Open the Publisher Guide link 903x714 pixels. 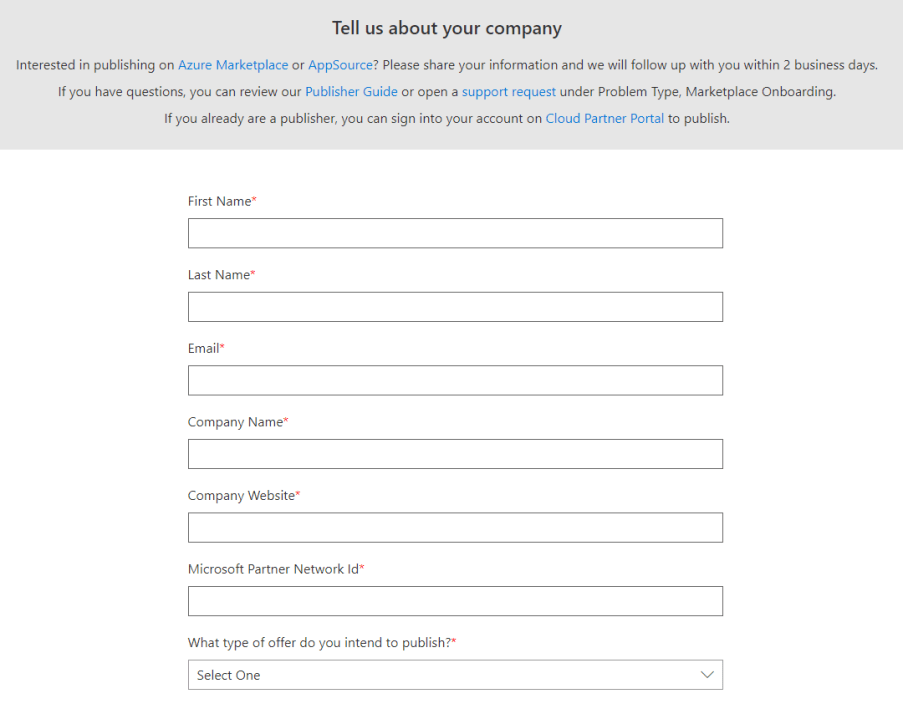pyautogui.click(x=351, y=91)
